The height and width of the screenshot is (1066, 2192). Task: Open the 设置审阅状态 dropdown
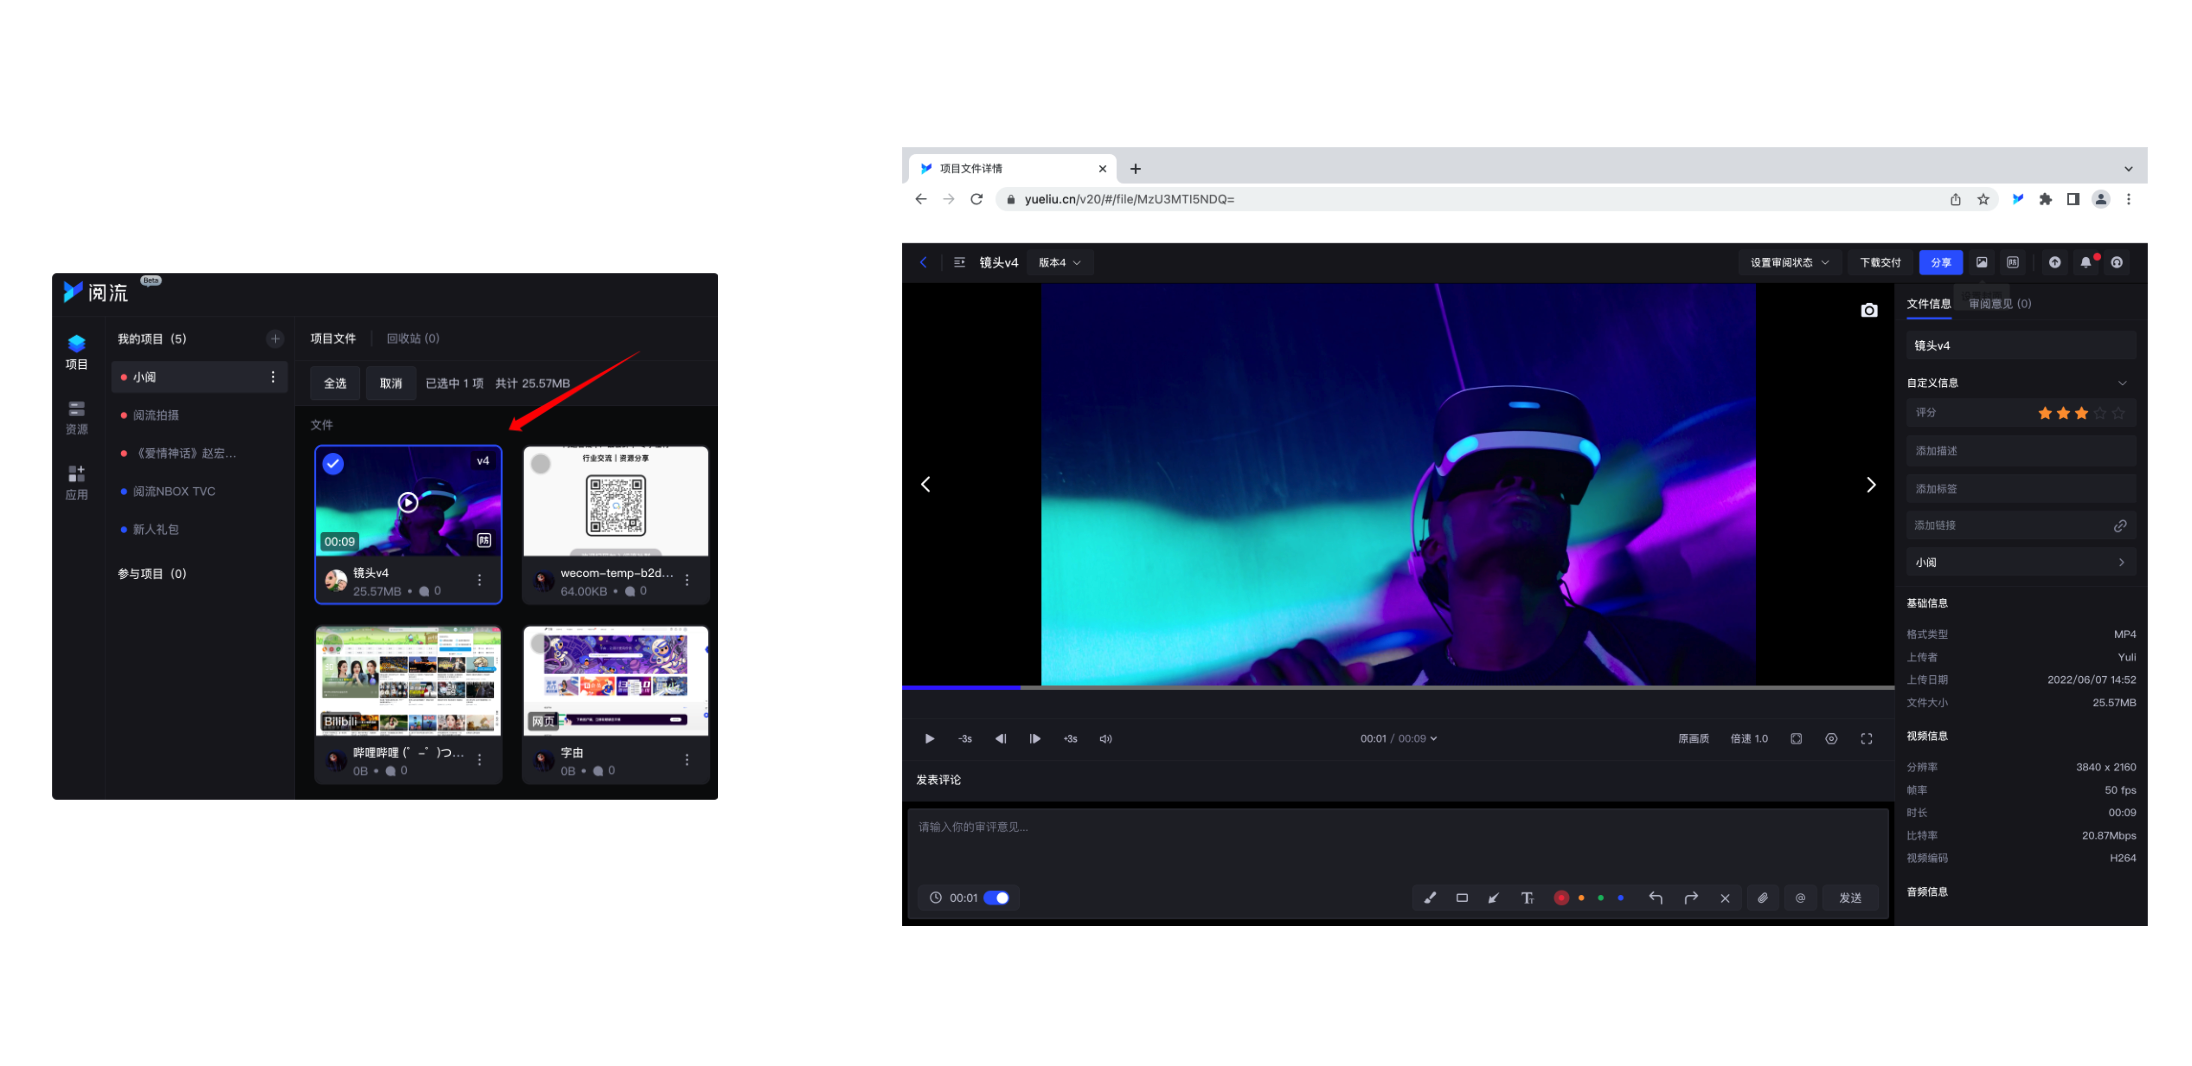click(x=1790, y=263)
